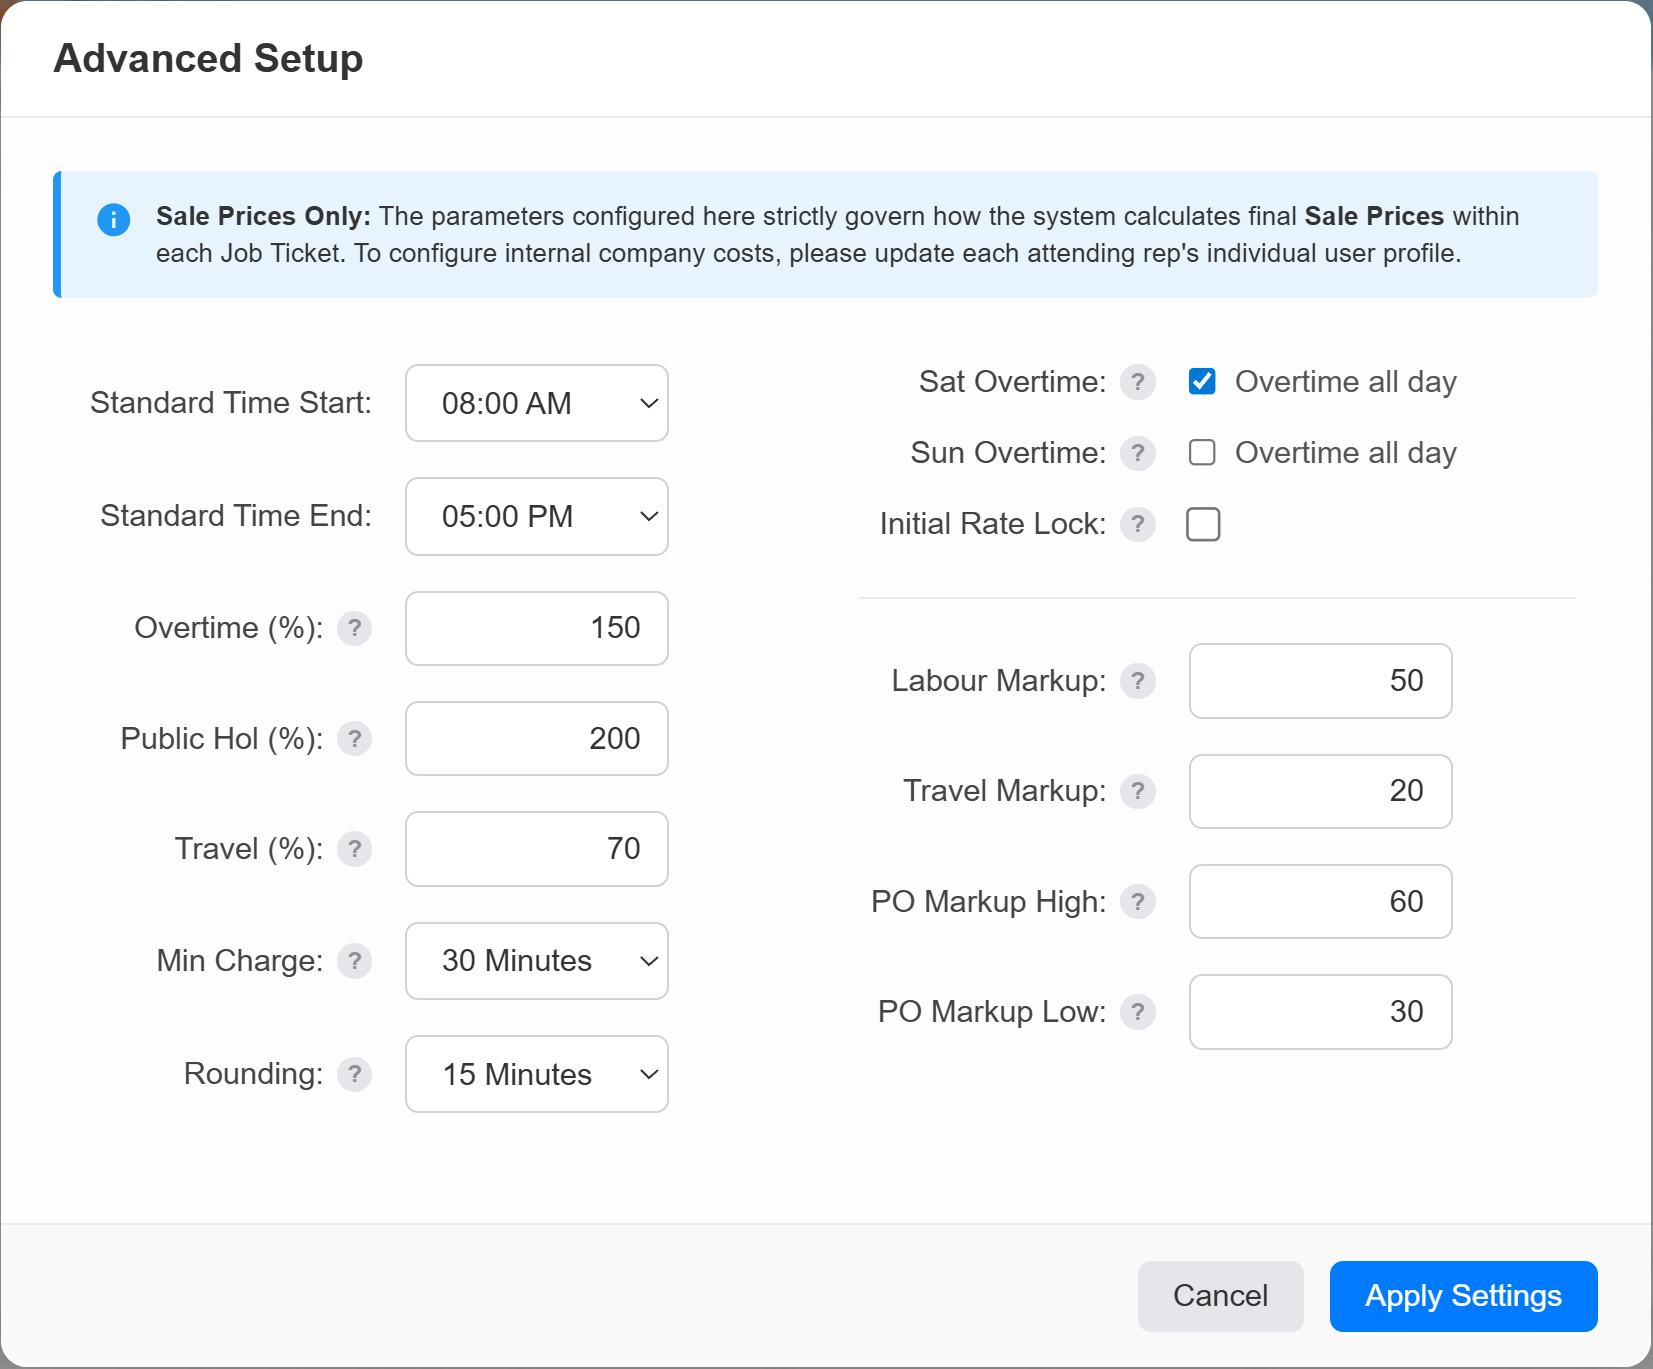Open the Labour Markup help icon
The height and width of the screenshot is (1369, 1653).
(x=1137, y=681)
